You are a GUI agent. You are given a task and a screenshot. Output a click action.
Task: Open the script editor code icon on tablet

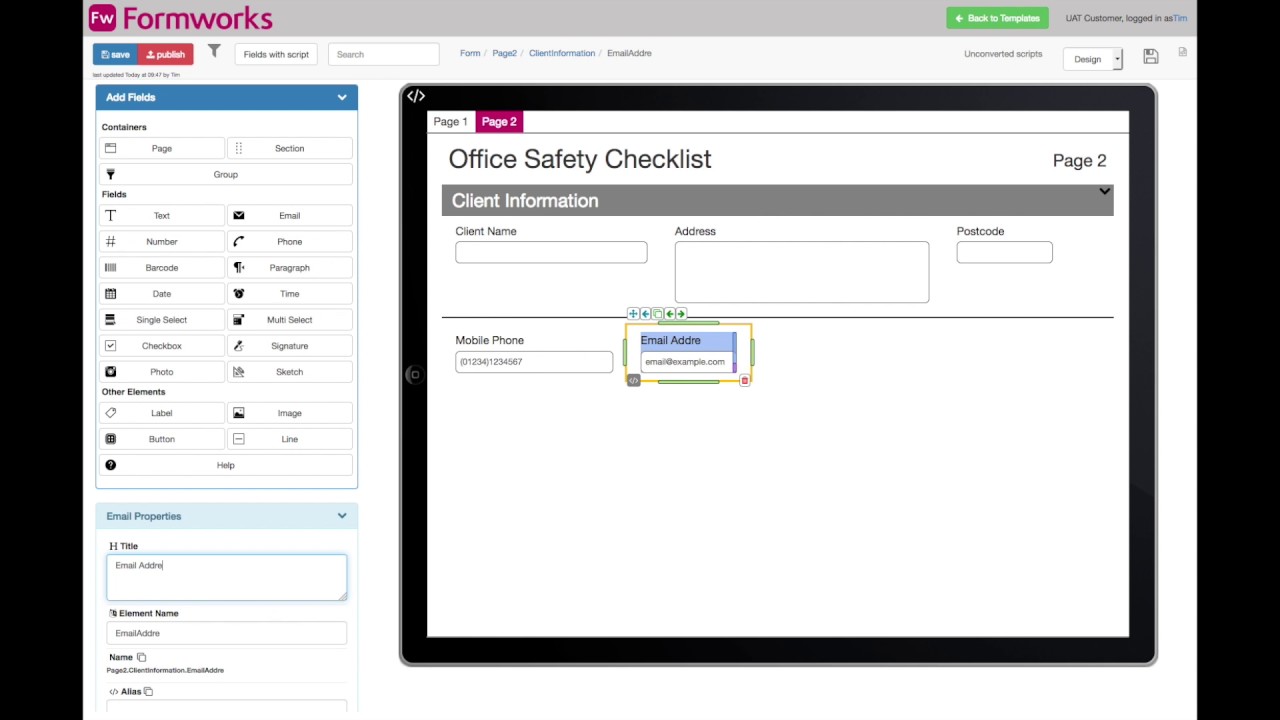coord(416,96)
